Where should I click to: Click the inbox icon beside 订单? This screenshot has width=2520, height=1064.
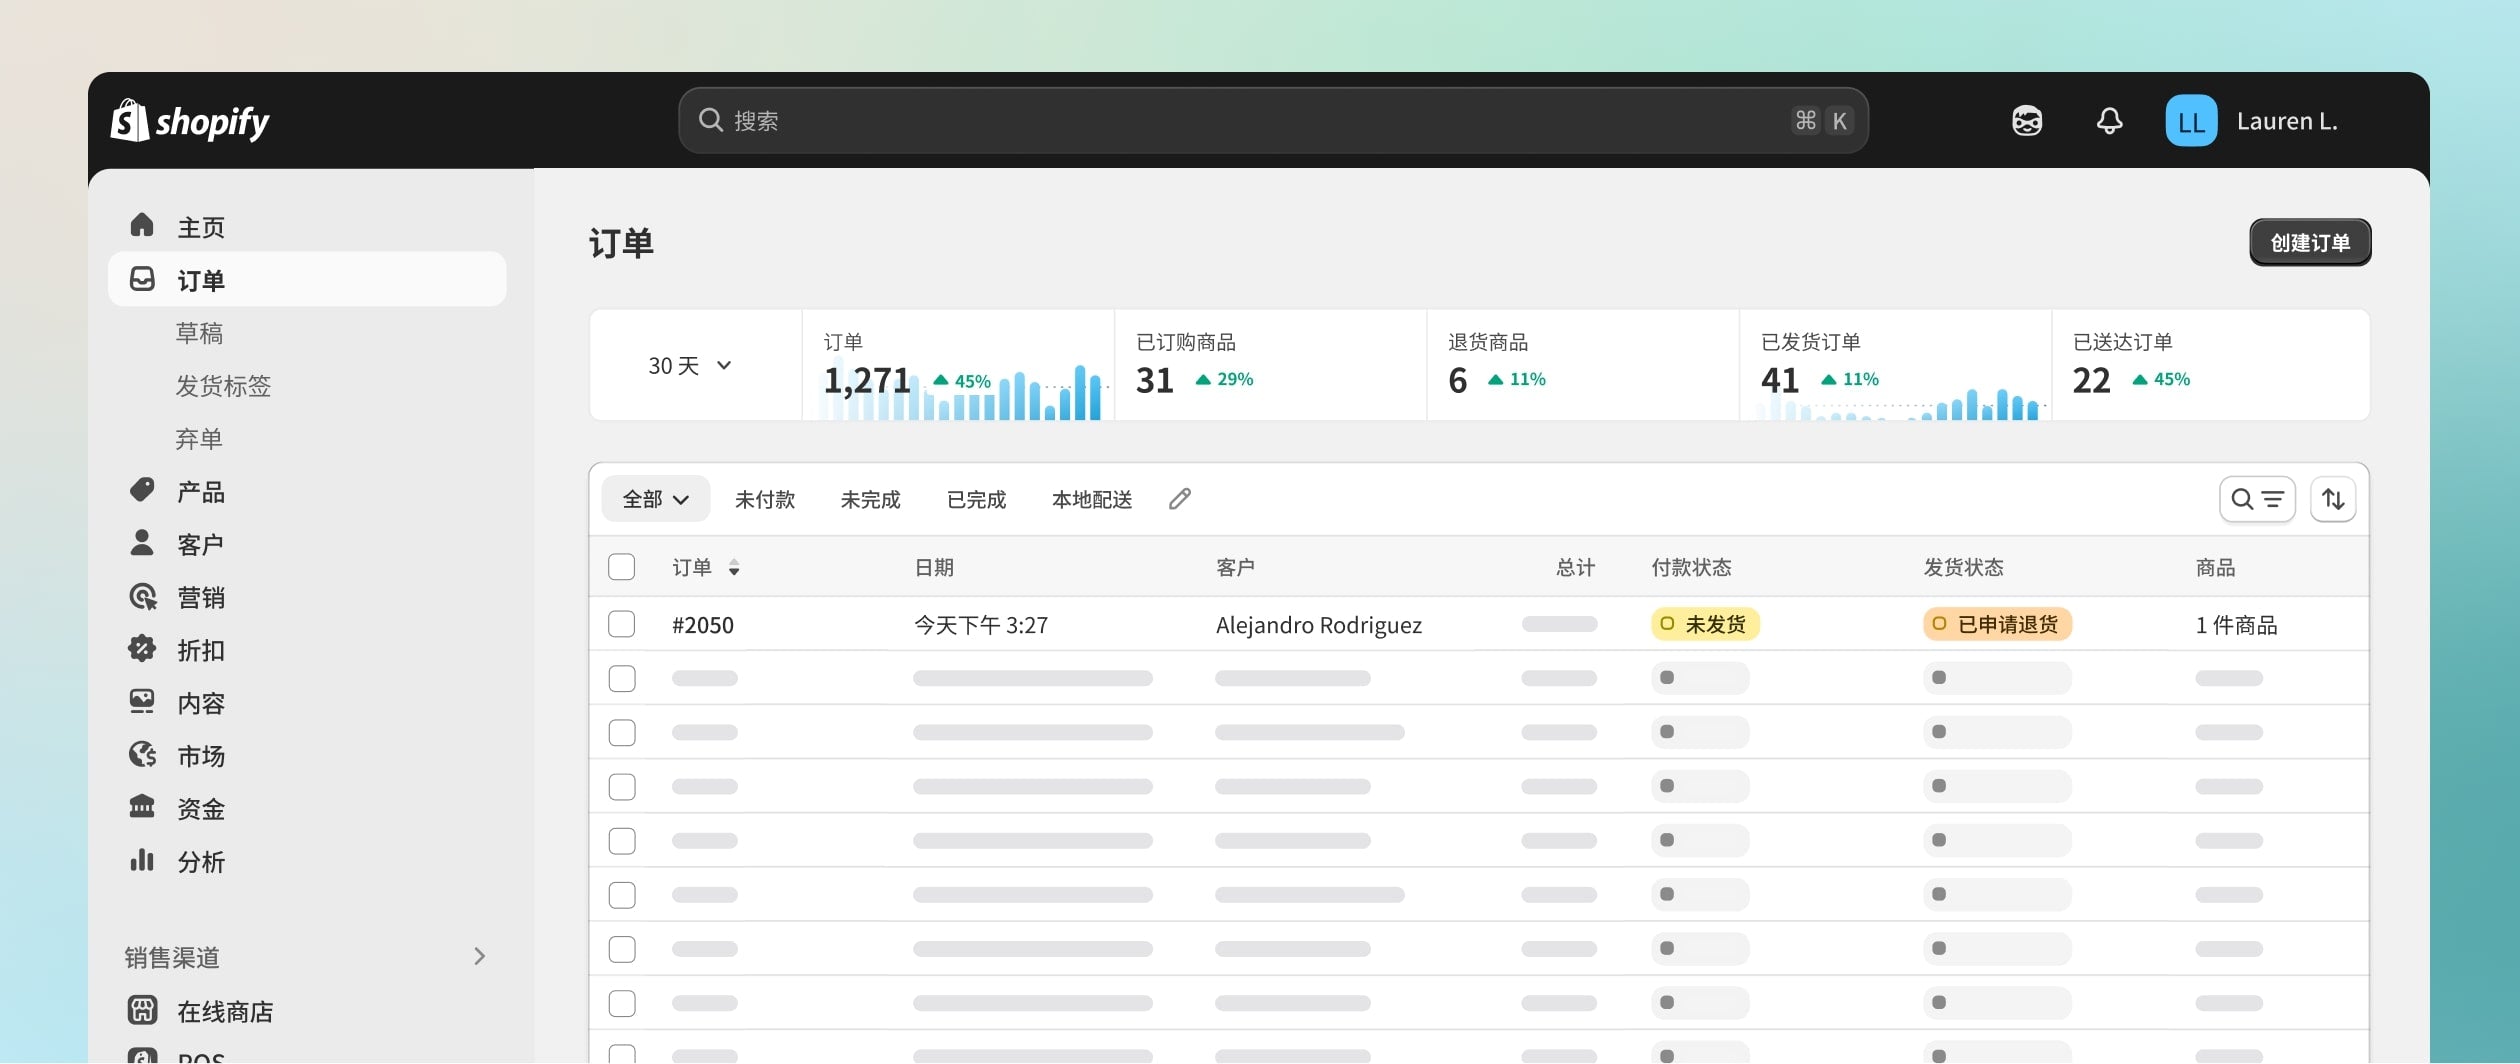[x=142, y=279]
